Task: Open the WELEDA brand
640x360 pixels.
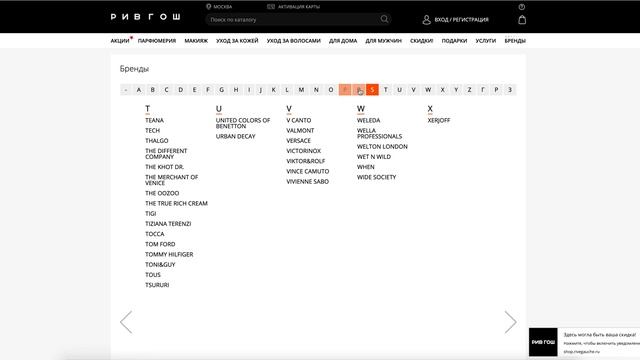Action: [x=369, y=120]
